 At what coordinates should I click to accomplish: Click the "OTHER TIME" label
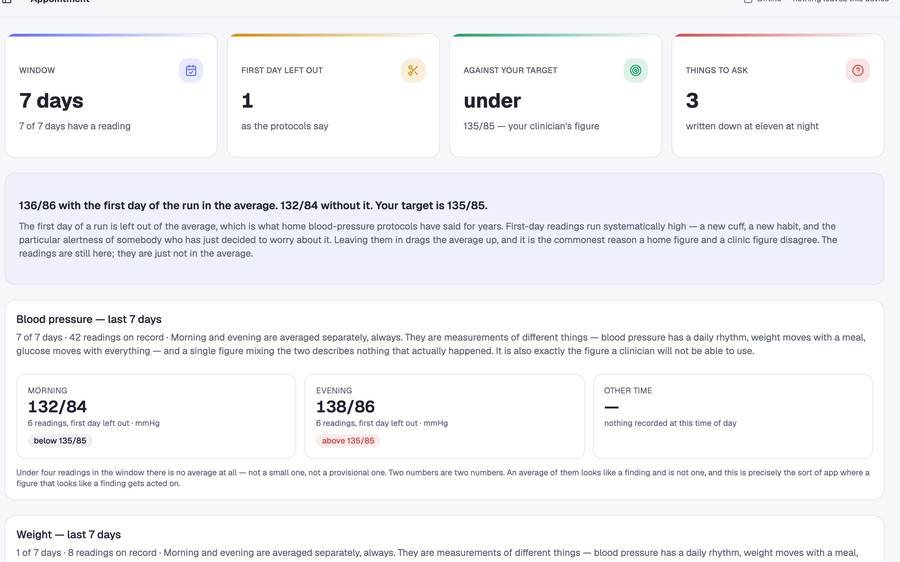pos(628,390)
